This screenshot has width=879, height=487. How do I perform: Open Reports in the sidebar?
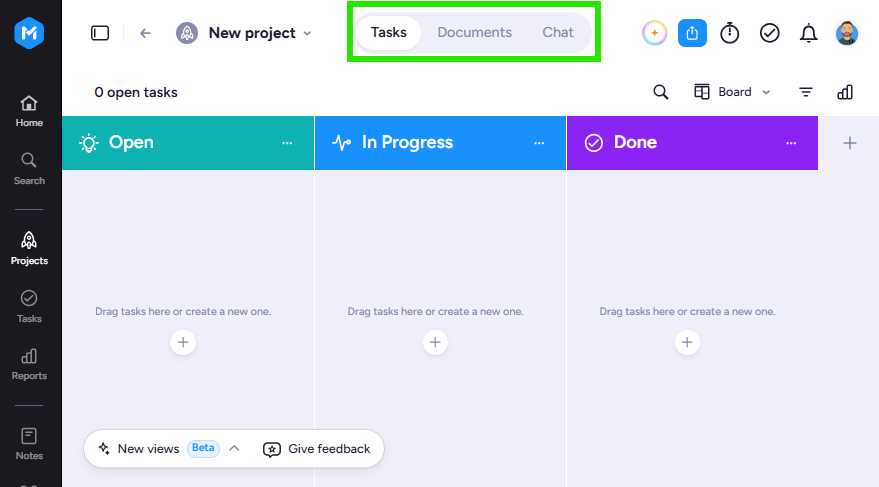(29, 364)
